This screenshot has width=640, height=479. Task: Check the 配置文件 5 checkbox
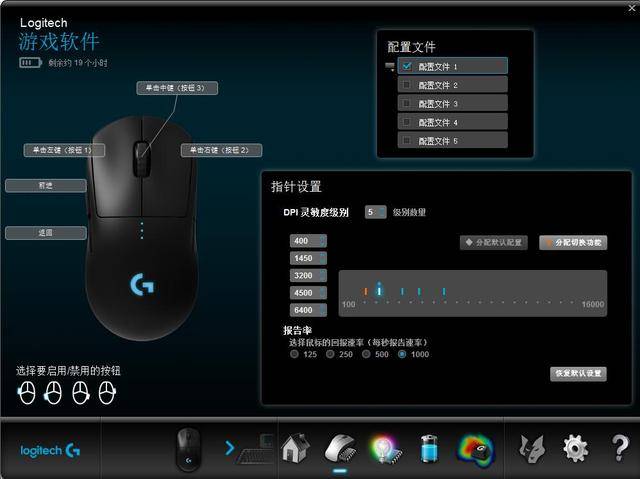(407, 140)
